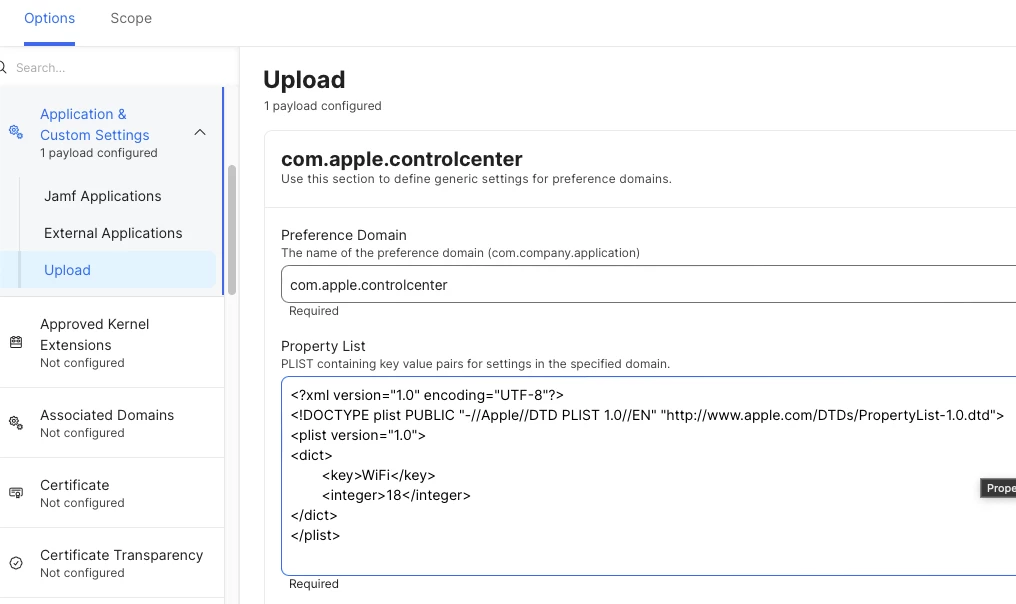Click the Preference Domain input field
This screenshot has width=1016, height=604.
(x=648, y=284)
